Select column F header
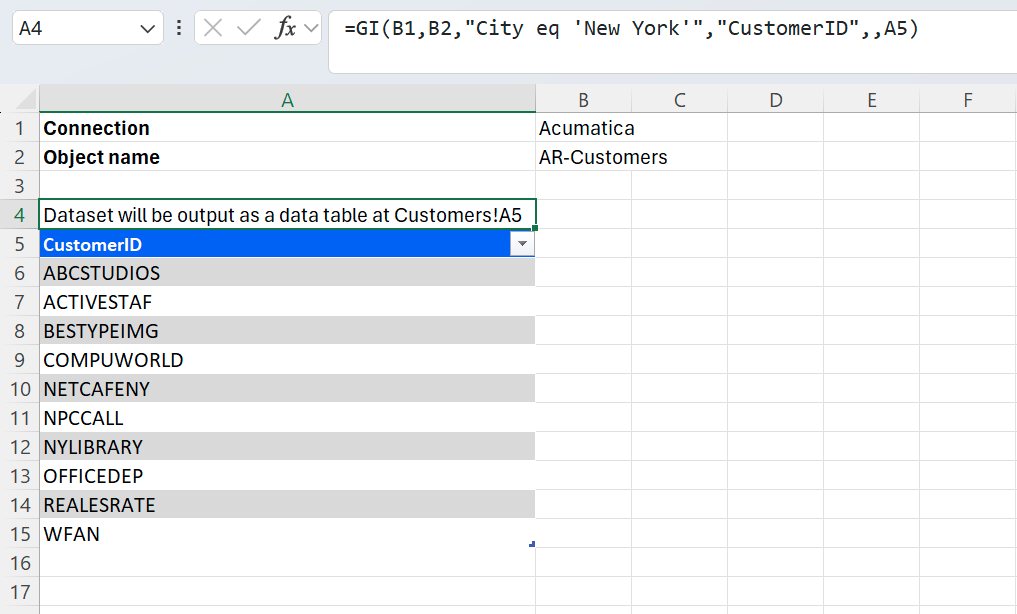1017x614 pixels. click(x=967, y=100)
